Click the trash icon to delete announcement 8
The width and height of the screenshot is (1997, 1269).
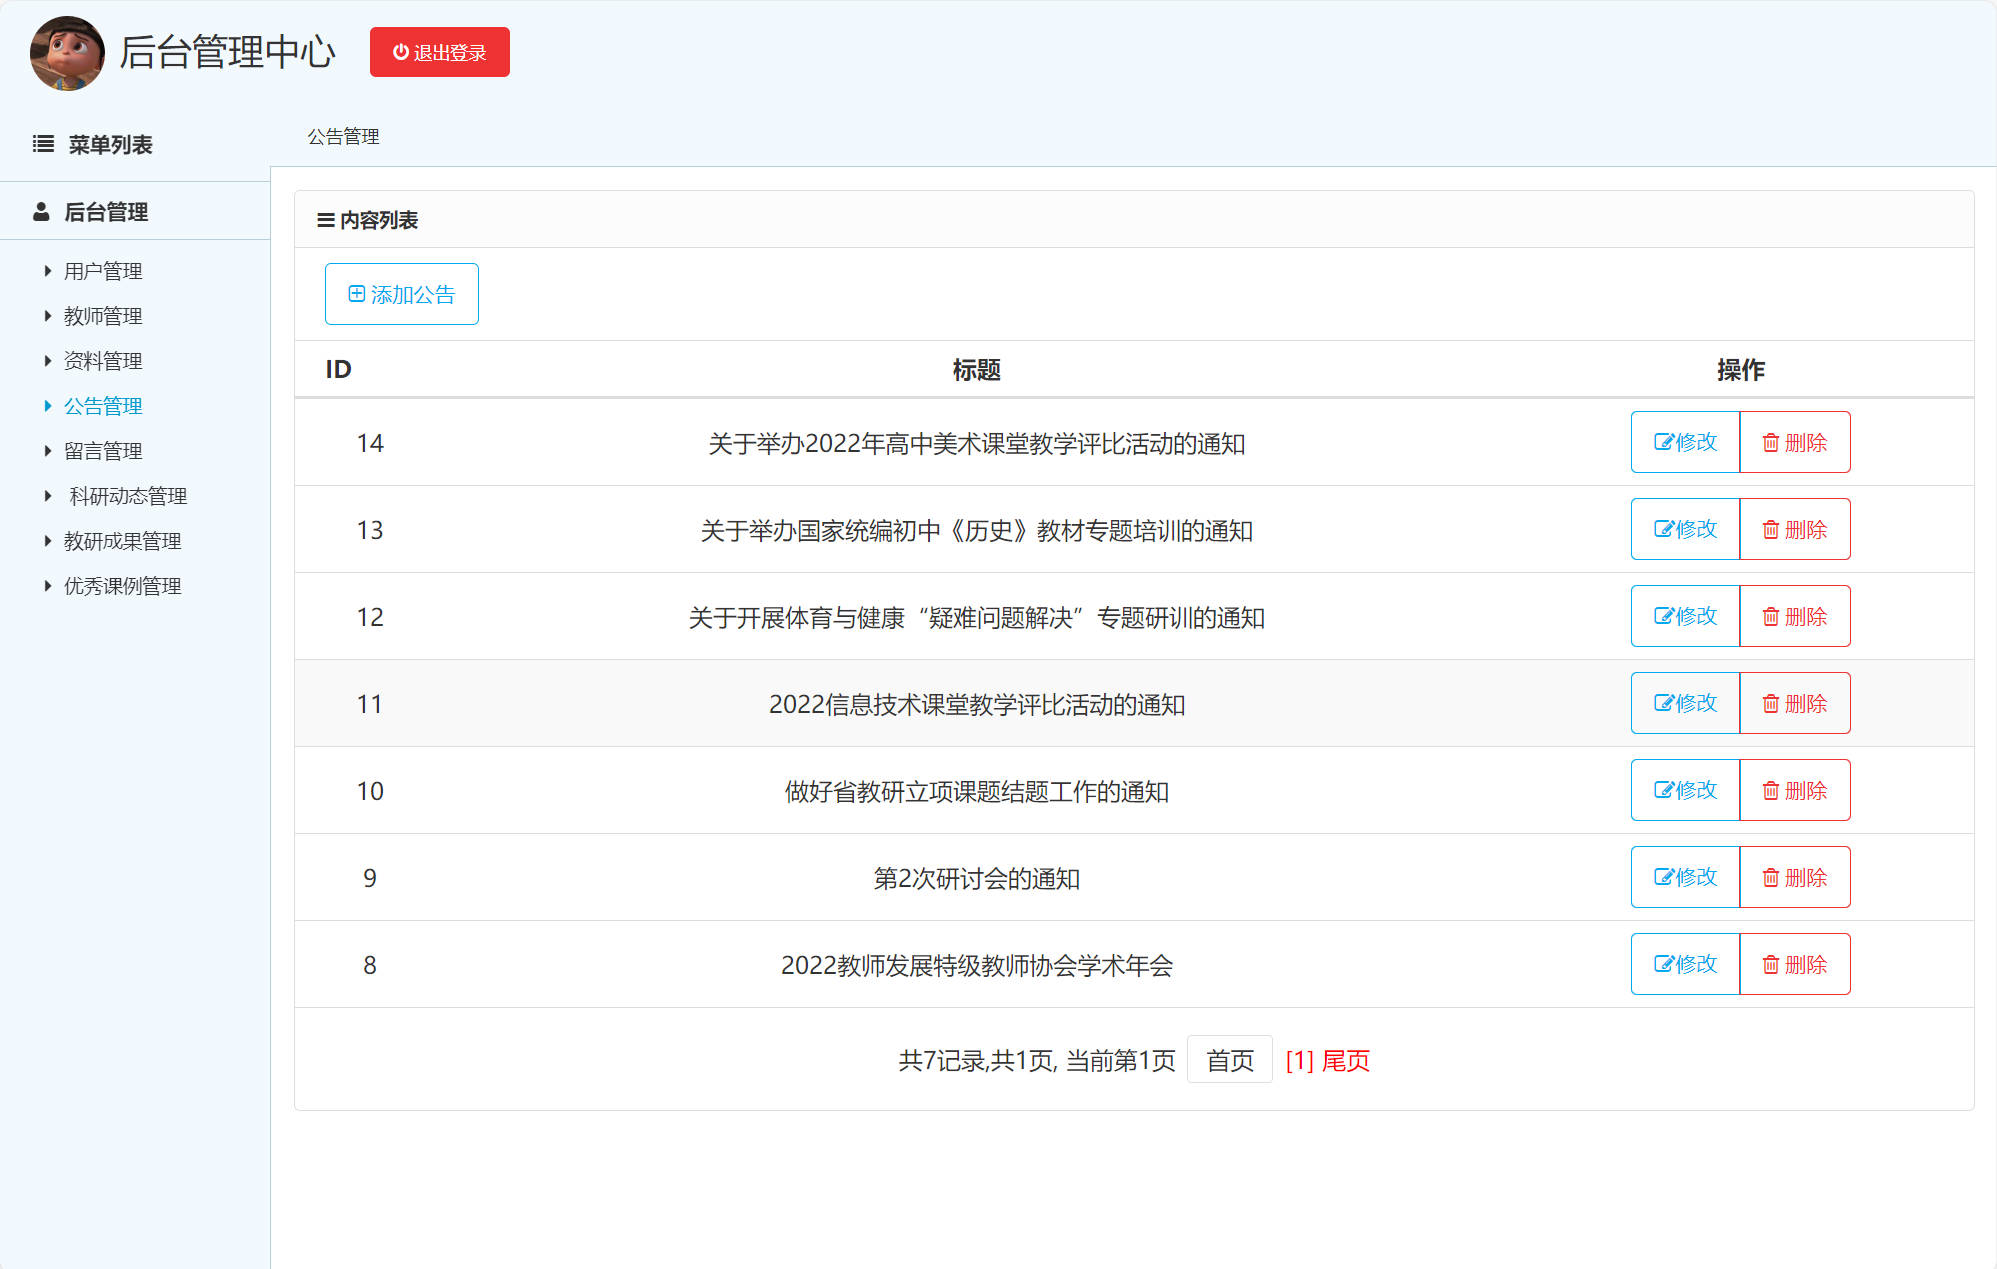(1771, 964)
